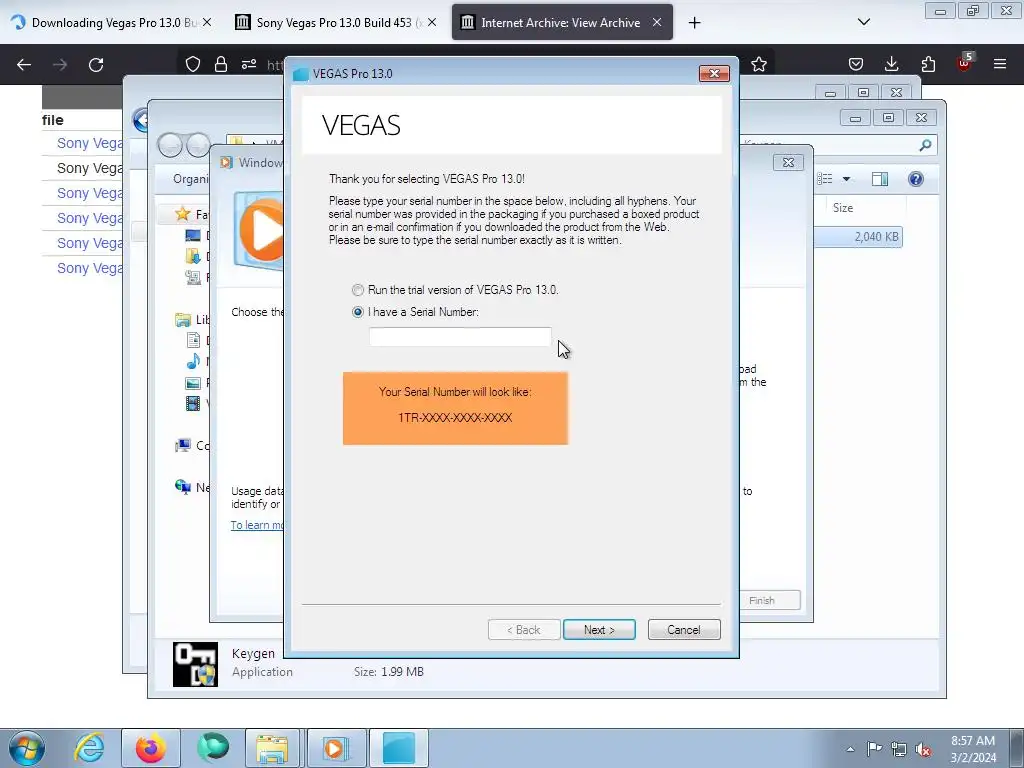The height and width of the screenshot is (768, 1024).
Task: Click Back arrow in Explorer window
Action: tap(170, 145)
